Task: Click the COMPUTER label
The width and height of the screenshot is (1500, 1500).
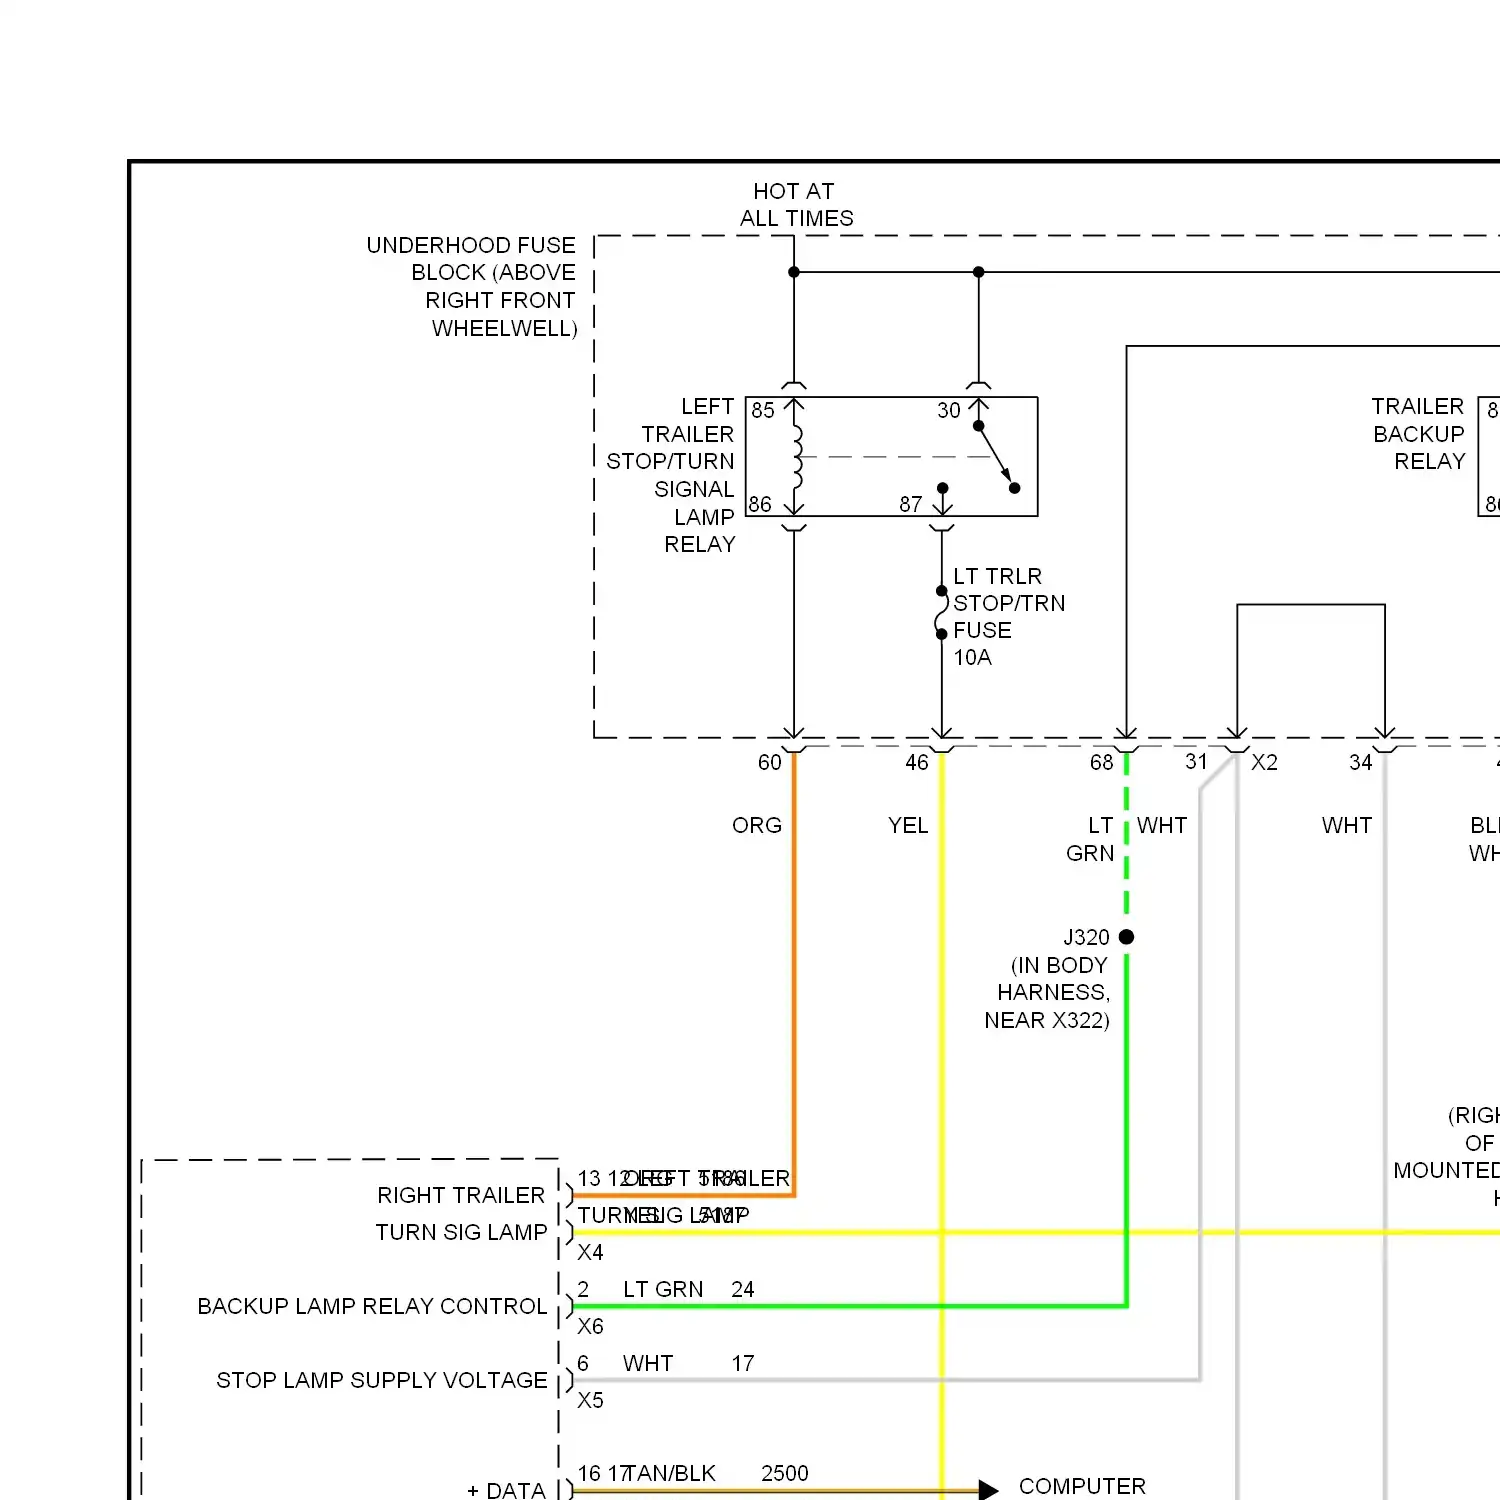Action: pyautogui.click(x=1082, y=1487)
